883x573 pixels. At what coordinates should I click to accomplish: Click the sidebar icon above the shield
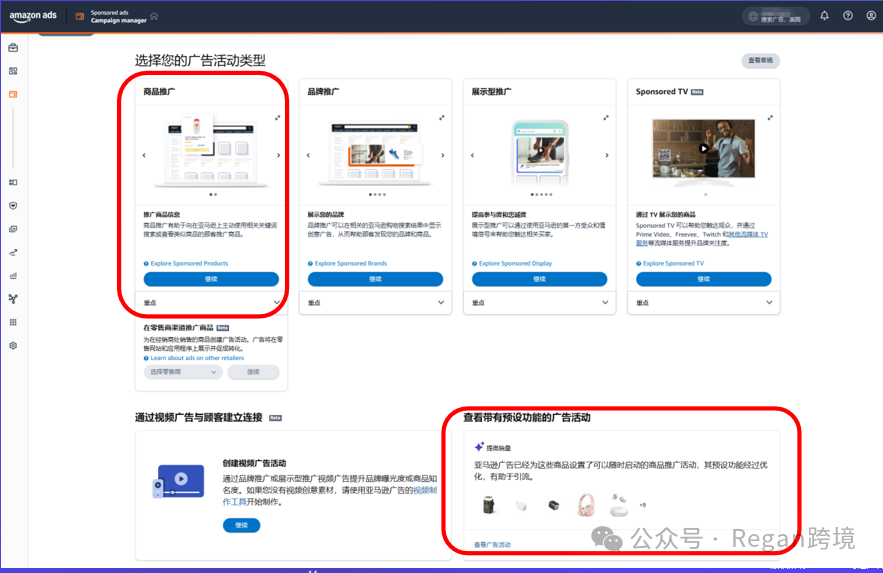click(x=13, y=182)
